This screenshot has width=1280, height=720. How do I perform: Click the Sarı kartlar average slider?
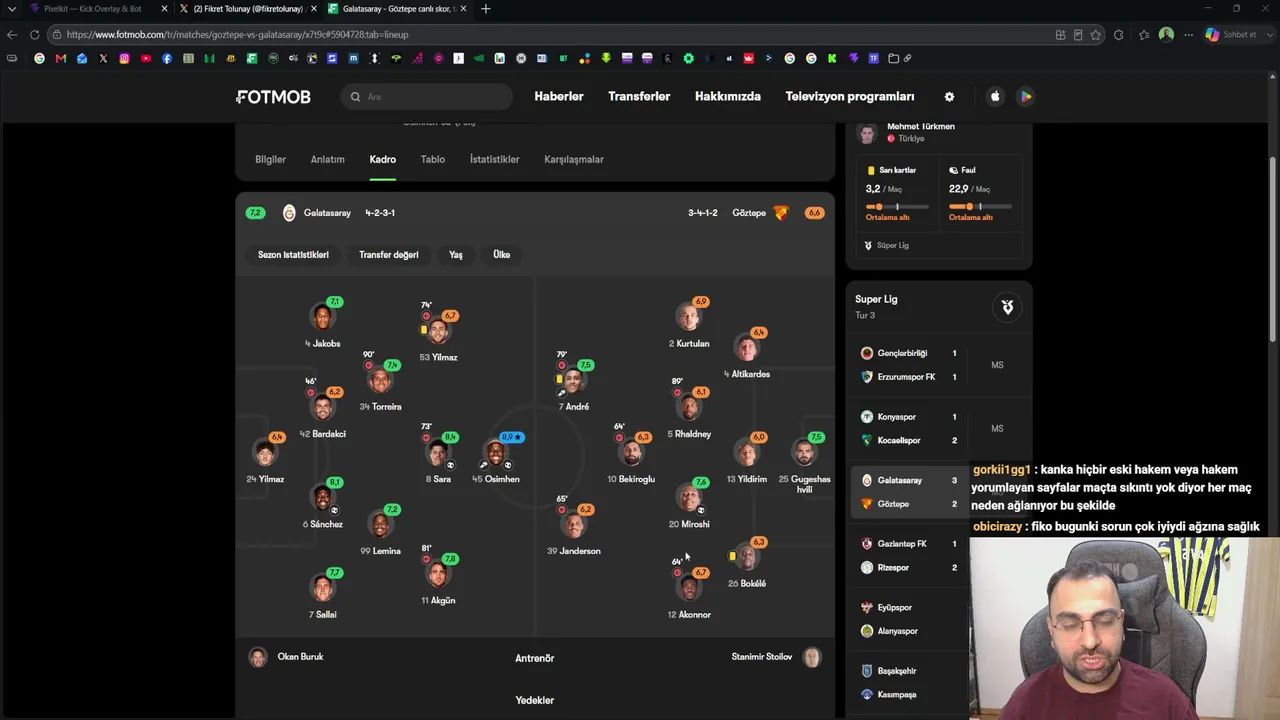pos(897,207)
